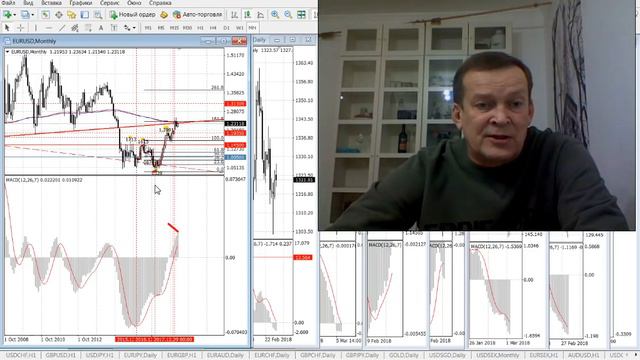Viewport: 640px width, 360px height.
Task: Expand the Arrows objects dropdown arrow
Action: (134, 28)
